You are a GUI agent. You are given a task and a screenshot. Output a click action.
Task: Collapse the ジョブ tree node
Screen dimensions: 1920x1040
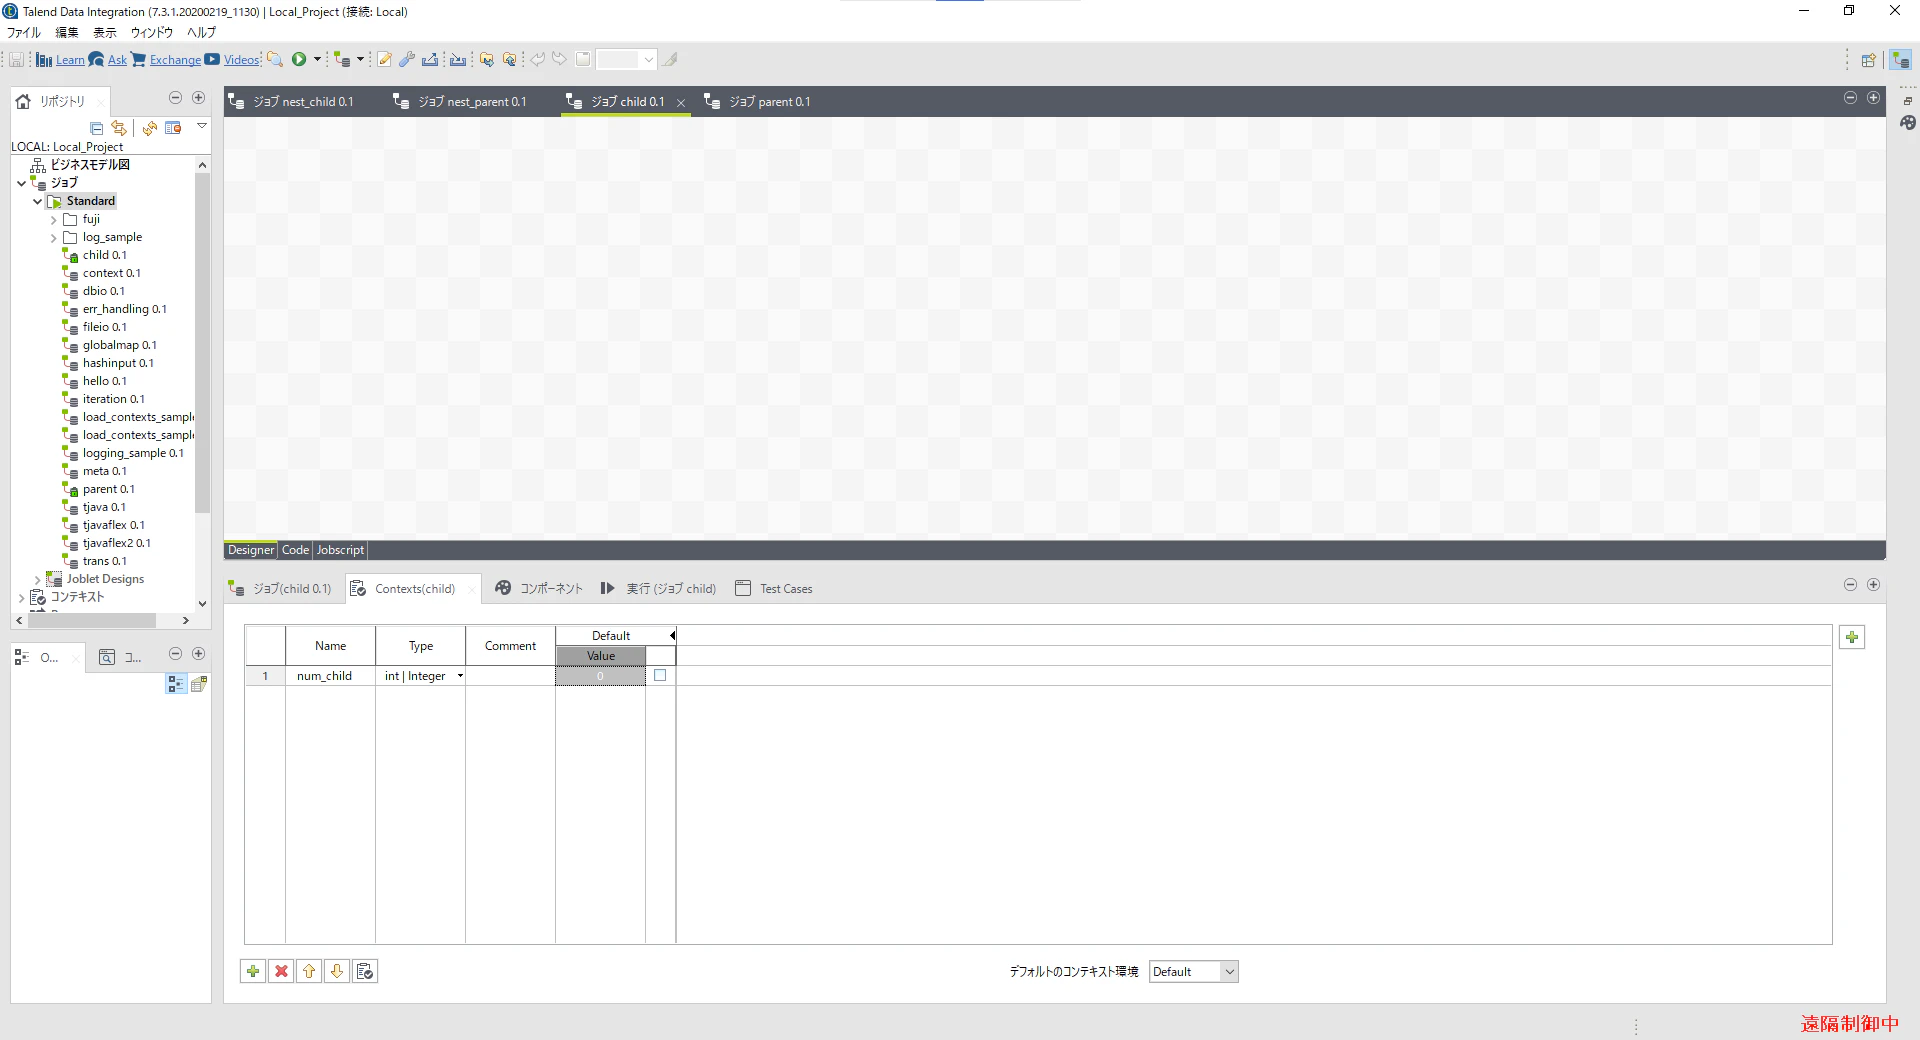(21, 183)
